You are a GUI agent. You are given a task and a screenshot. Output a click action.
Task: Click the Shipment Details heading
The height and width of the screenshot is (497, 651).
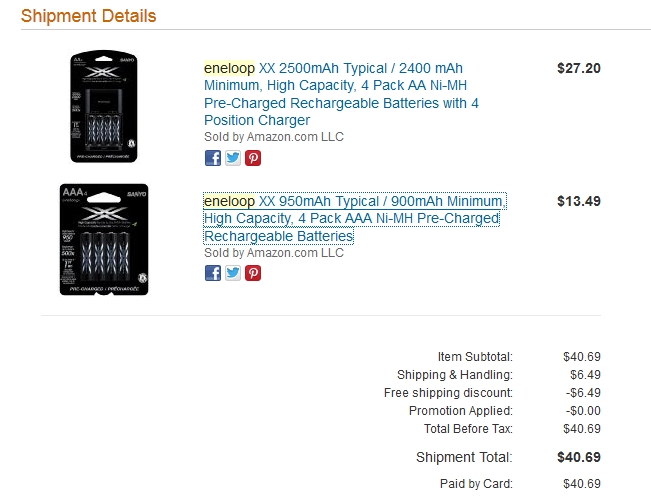point(88,17)
